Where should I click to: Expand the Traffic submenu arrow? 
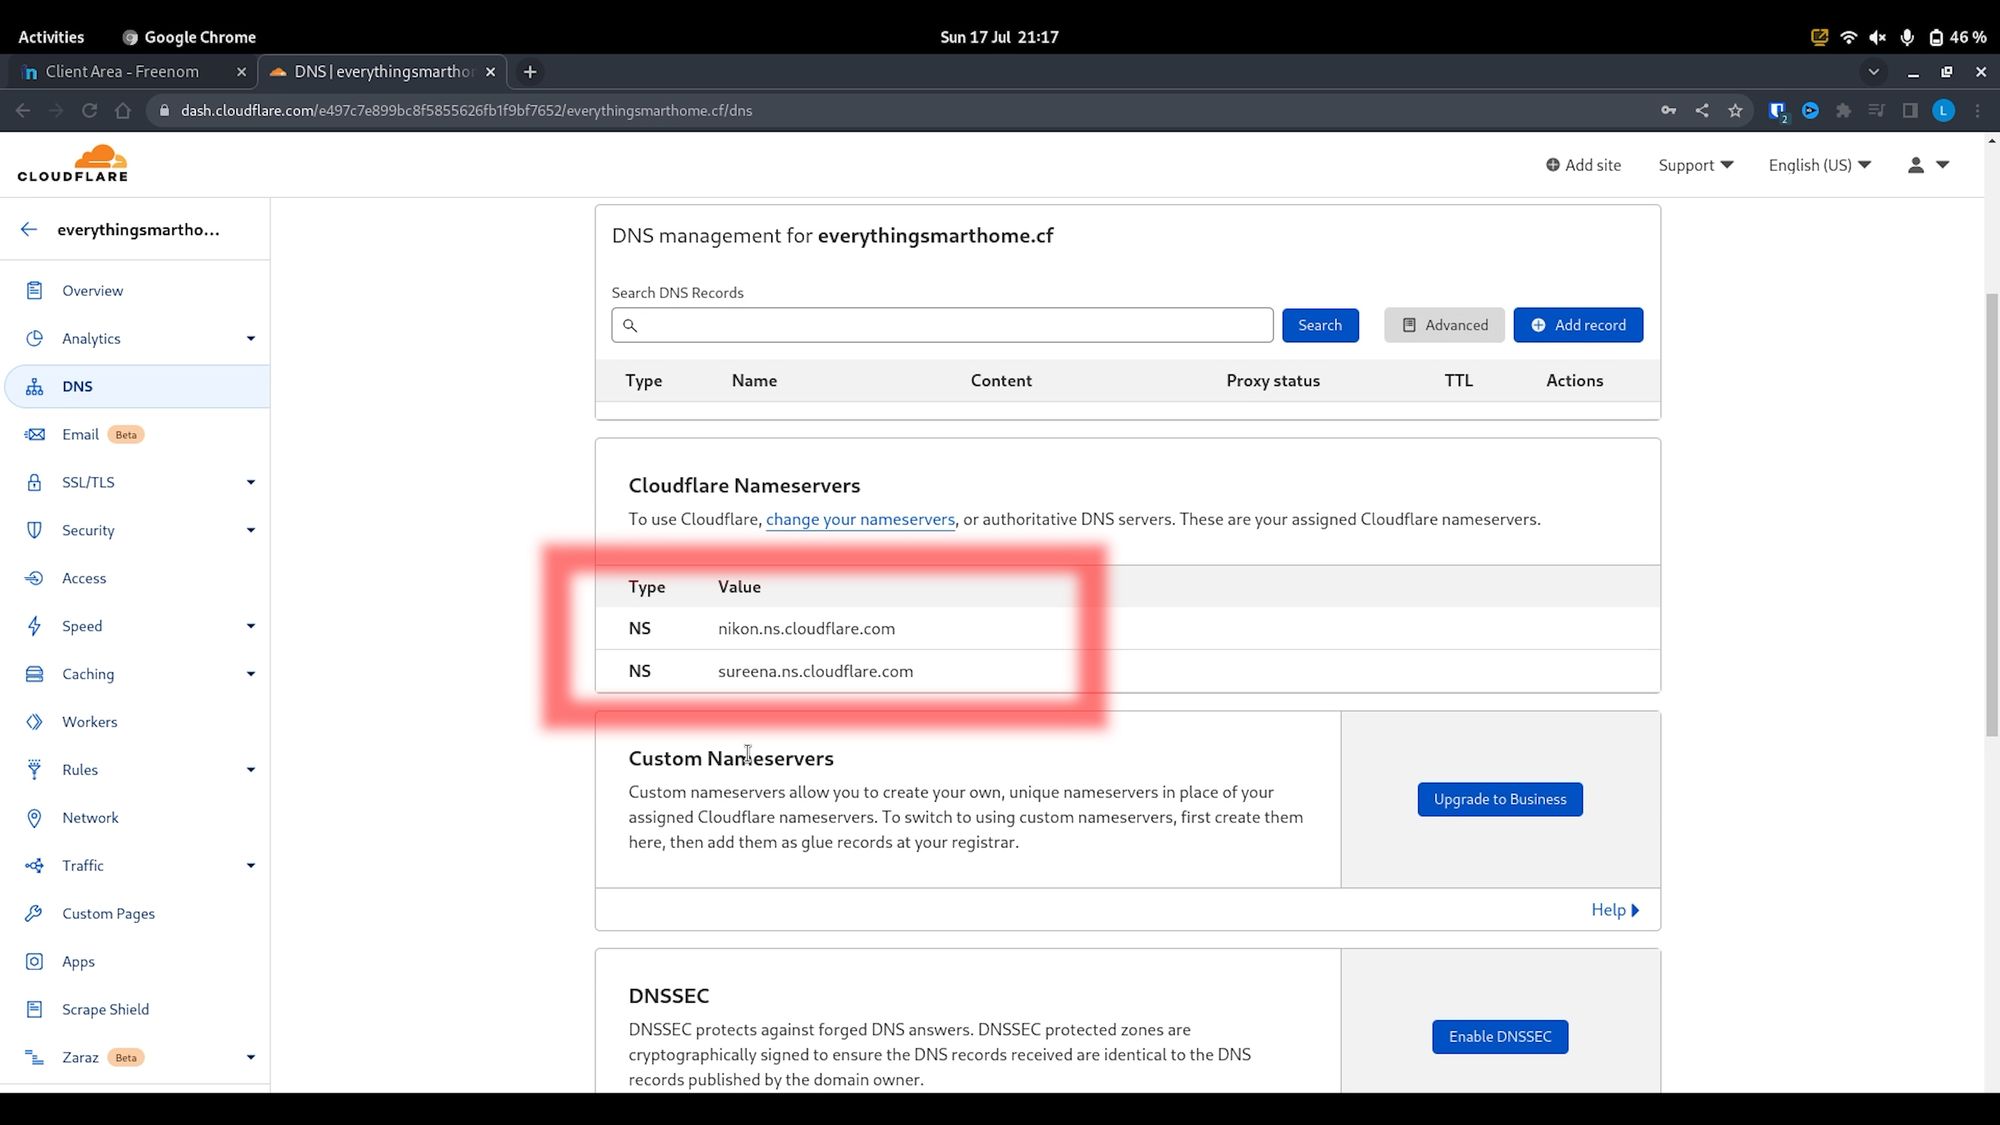point(250,866)
